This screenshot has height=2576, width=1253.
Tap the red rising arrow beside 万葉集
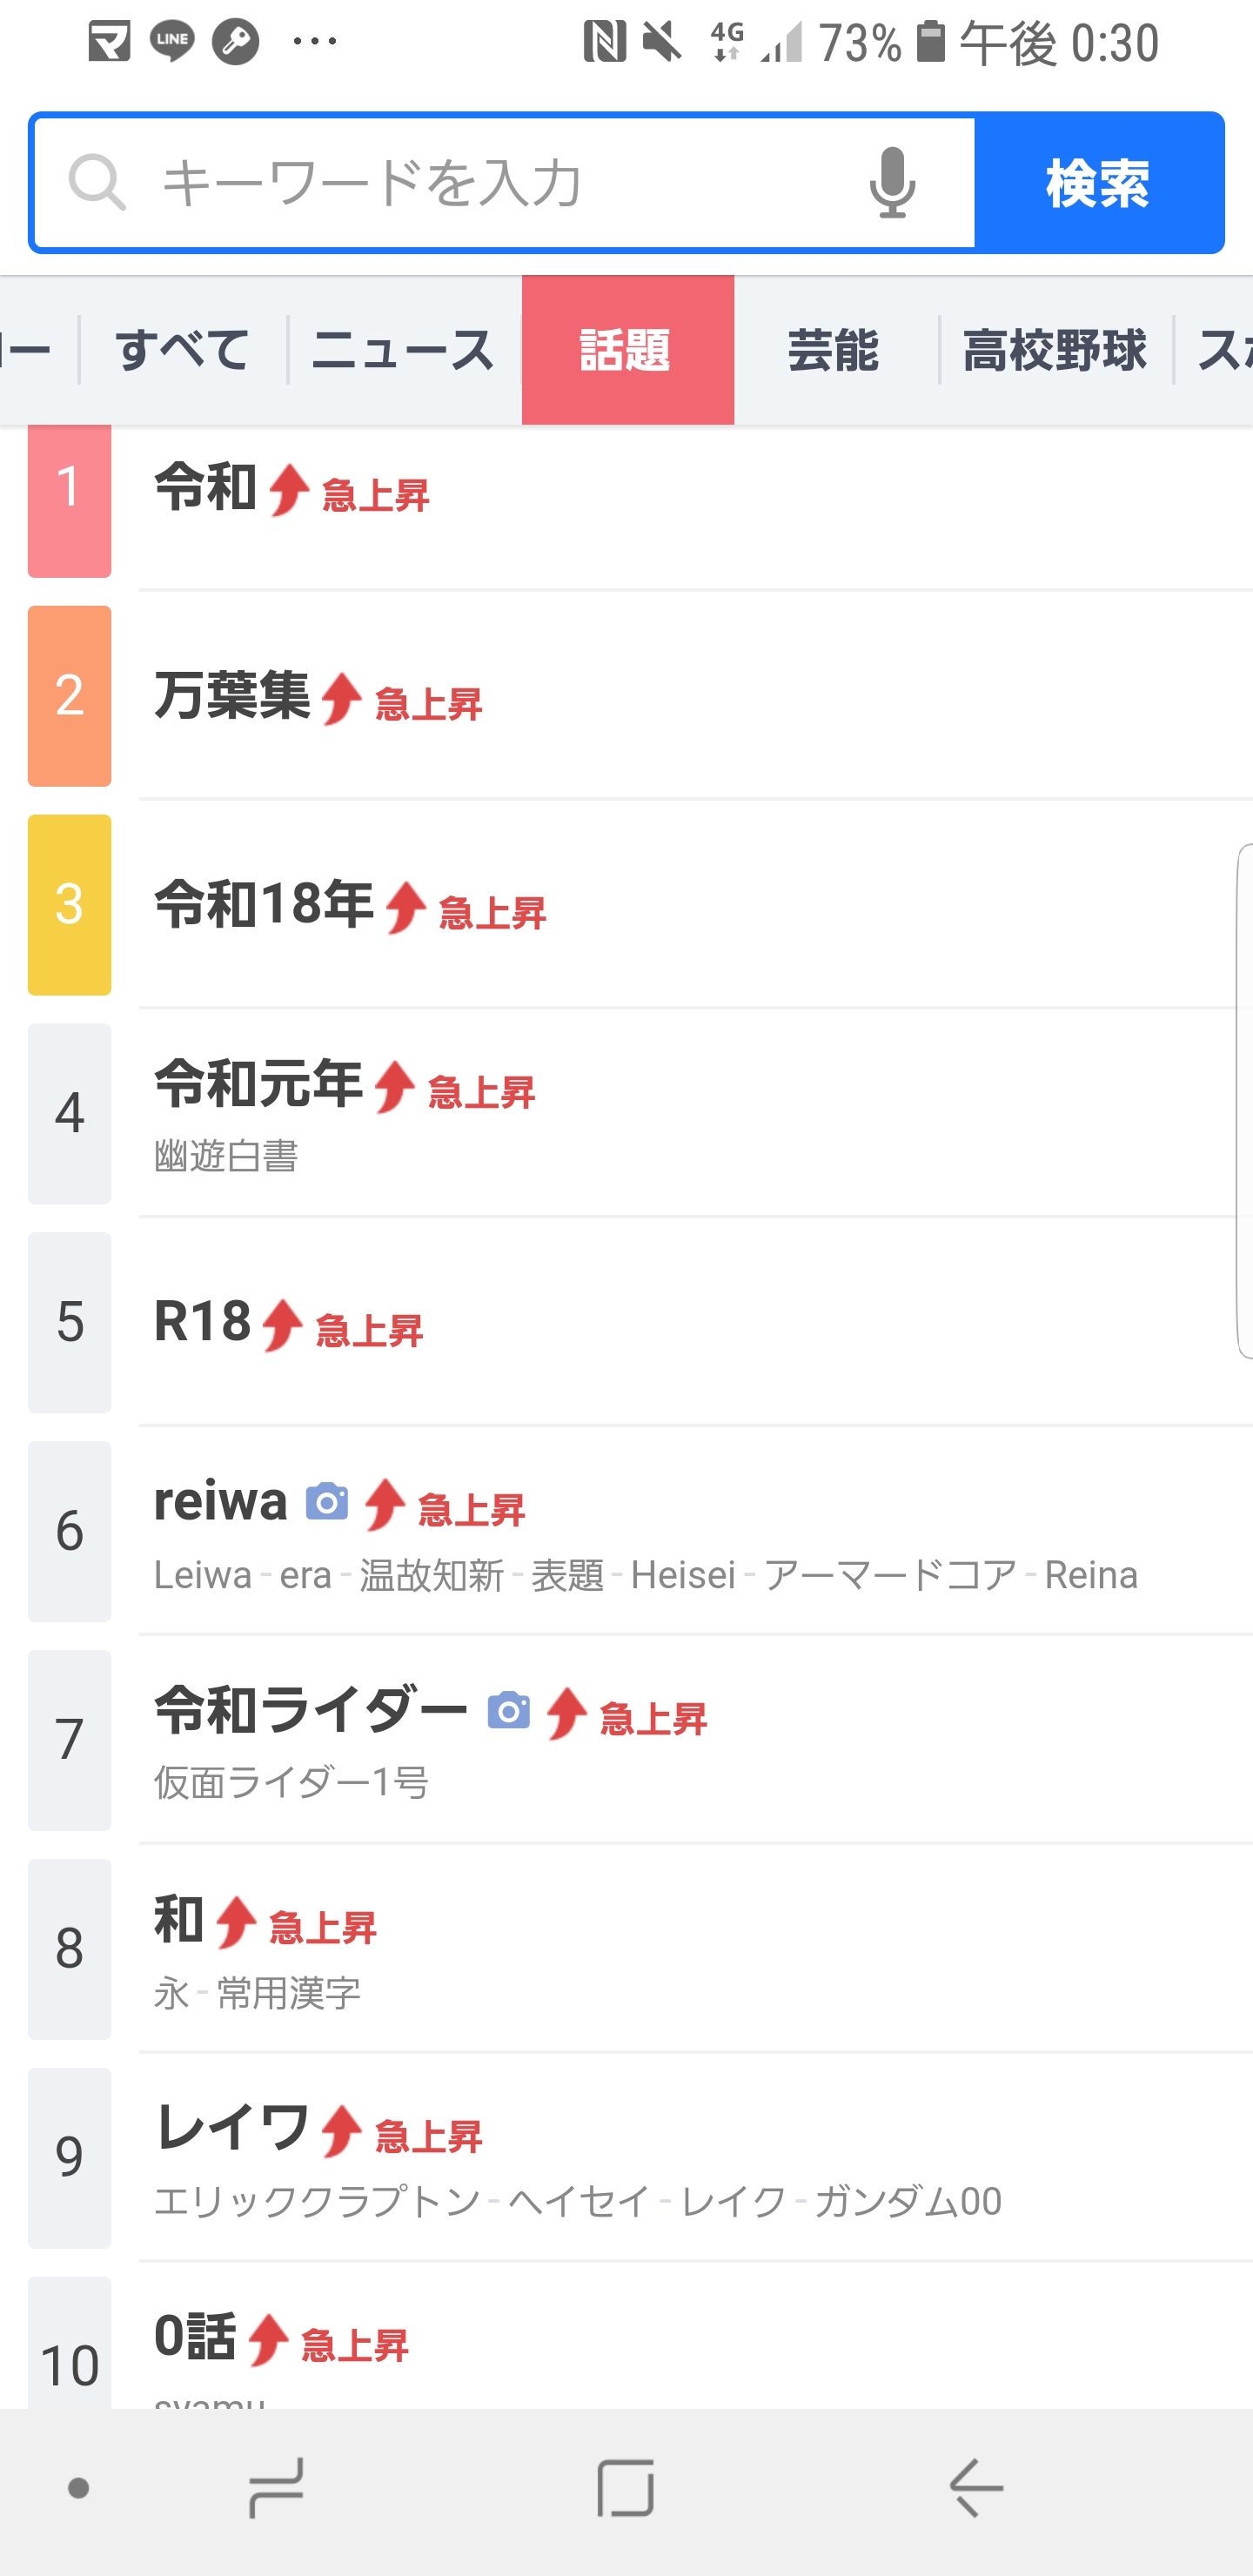[342, 699]
